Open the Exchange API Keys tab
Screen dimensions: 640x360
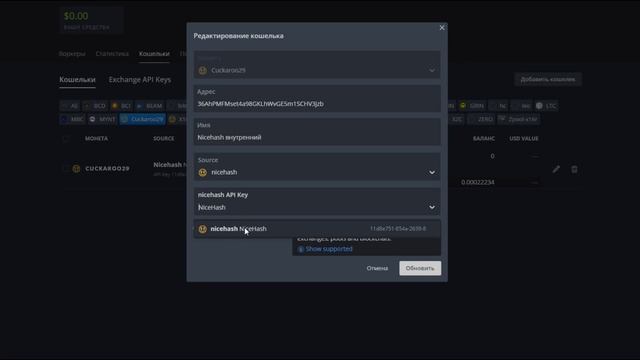point(140,80)
